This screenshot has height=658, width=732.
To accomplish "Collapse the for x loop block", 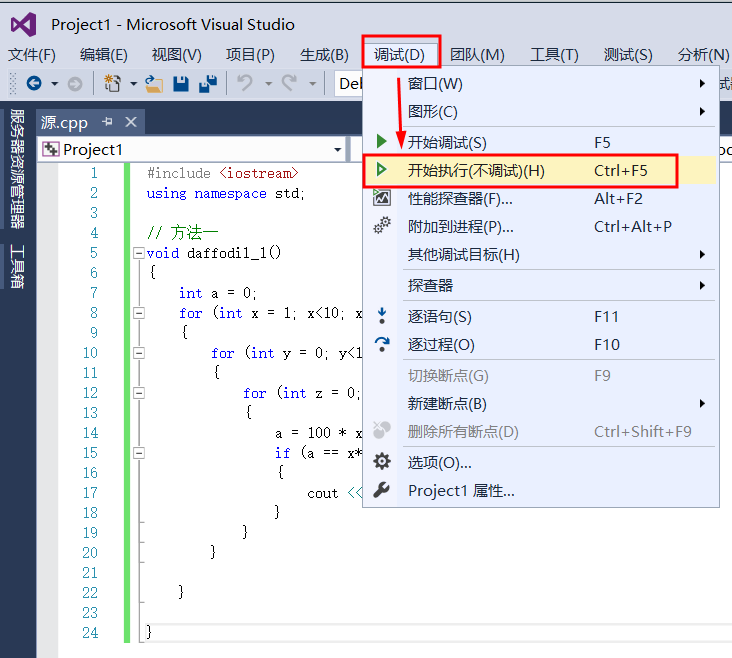I will pyautogui.click(x=139, y=313).
